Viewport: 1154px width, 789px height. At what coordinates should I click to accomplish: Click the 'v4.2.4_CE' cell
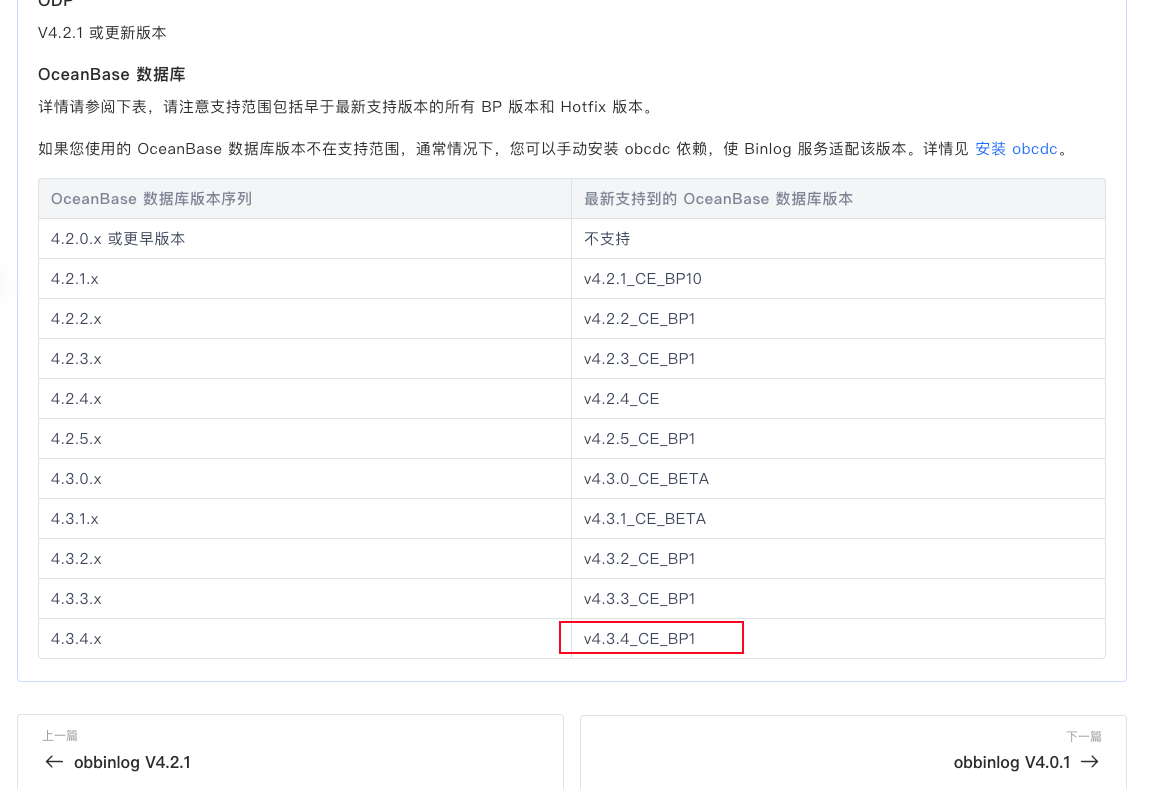[x=838, y=398]
